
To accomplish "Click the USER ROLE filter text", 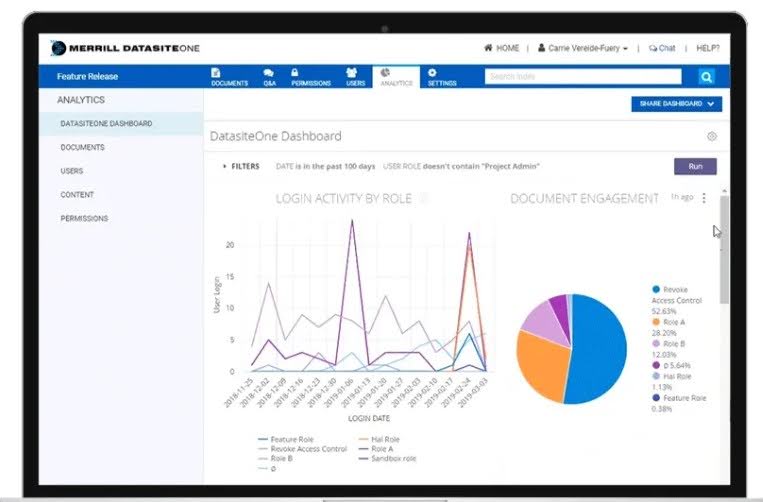I will pos(461,166).
